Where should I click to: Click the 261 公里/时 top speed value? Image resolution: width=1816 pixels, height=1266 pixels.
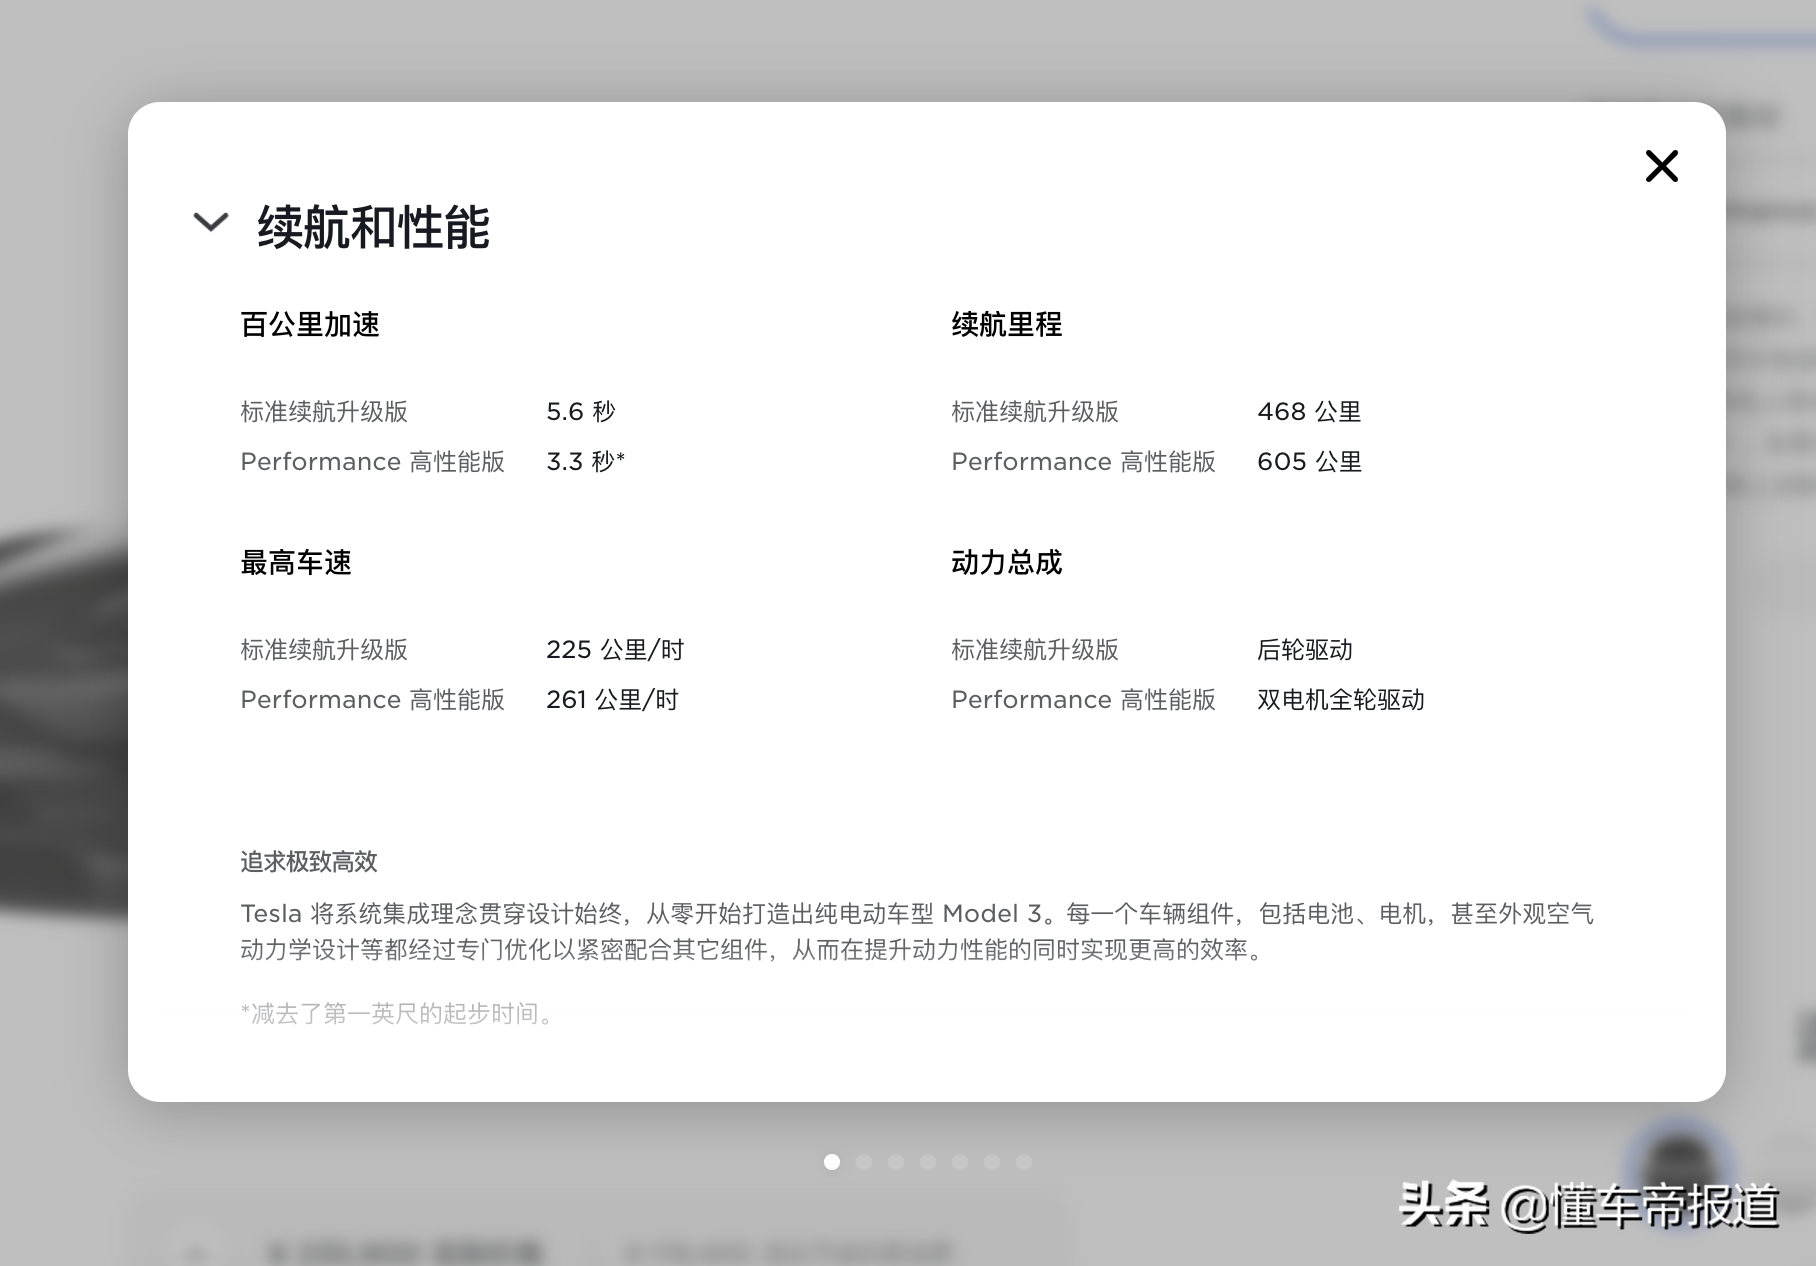tap(613, 700)
